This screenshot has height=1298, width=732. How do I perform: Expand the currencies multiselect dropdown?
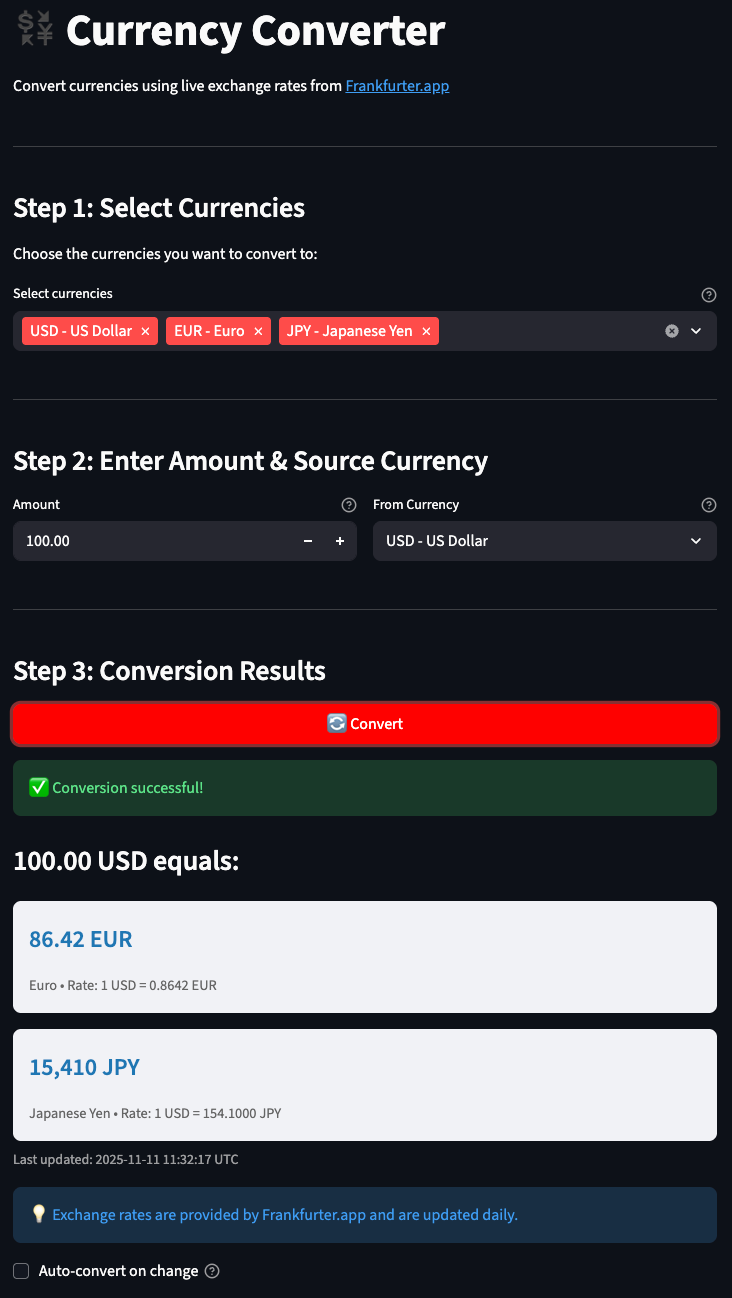pyautogui.click(x=697, y=330)
